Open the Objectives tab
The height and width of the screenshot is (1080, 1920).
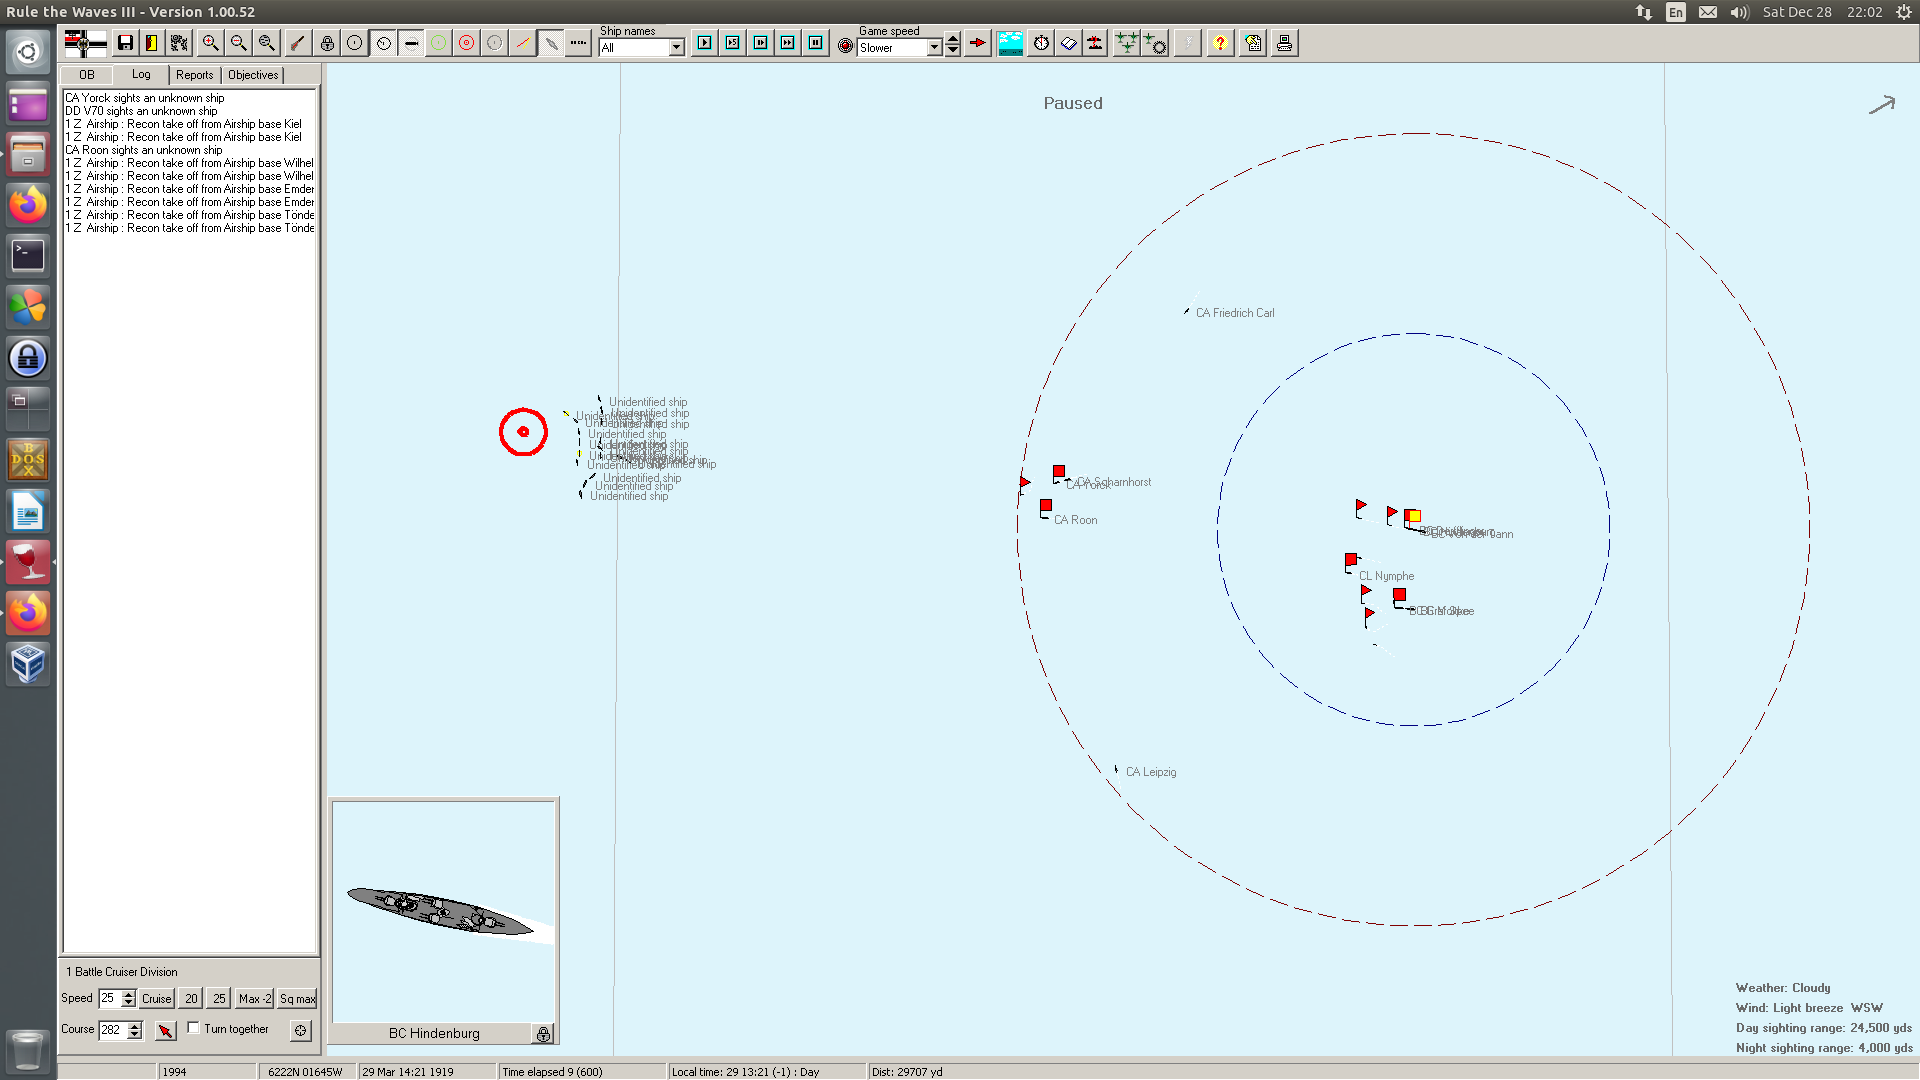click(253, 75)
